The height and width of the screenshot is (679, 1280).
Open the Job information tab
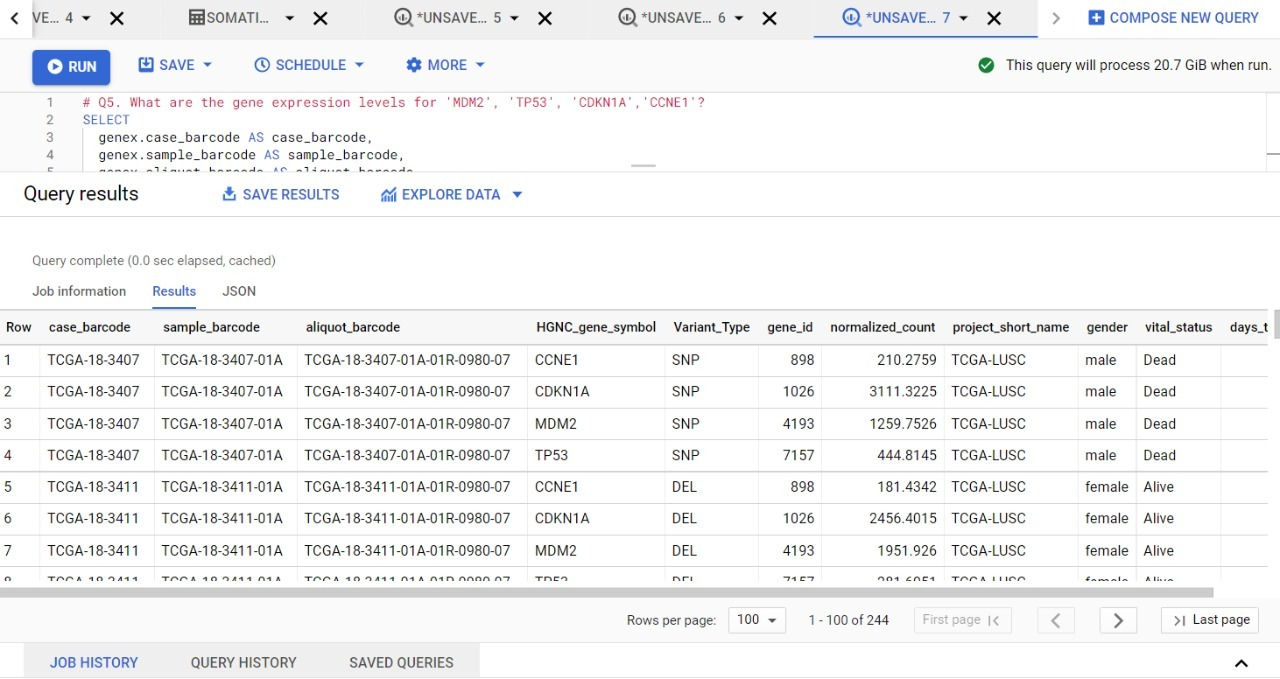click(78, 291)
